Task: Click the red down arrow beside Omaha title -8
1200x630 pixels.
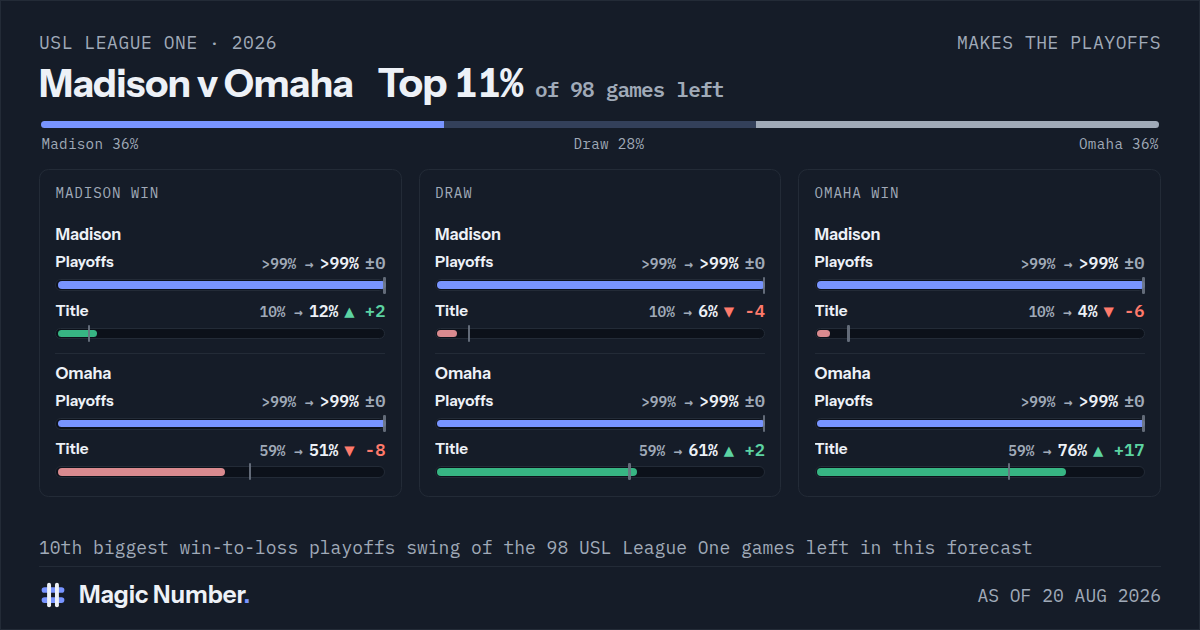Action: pos(349,451)
